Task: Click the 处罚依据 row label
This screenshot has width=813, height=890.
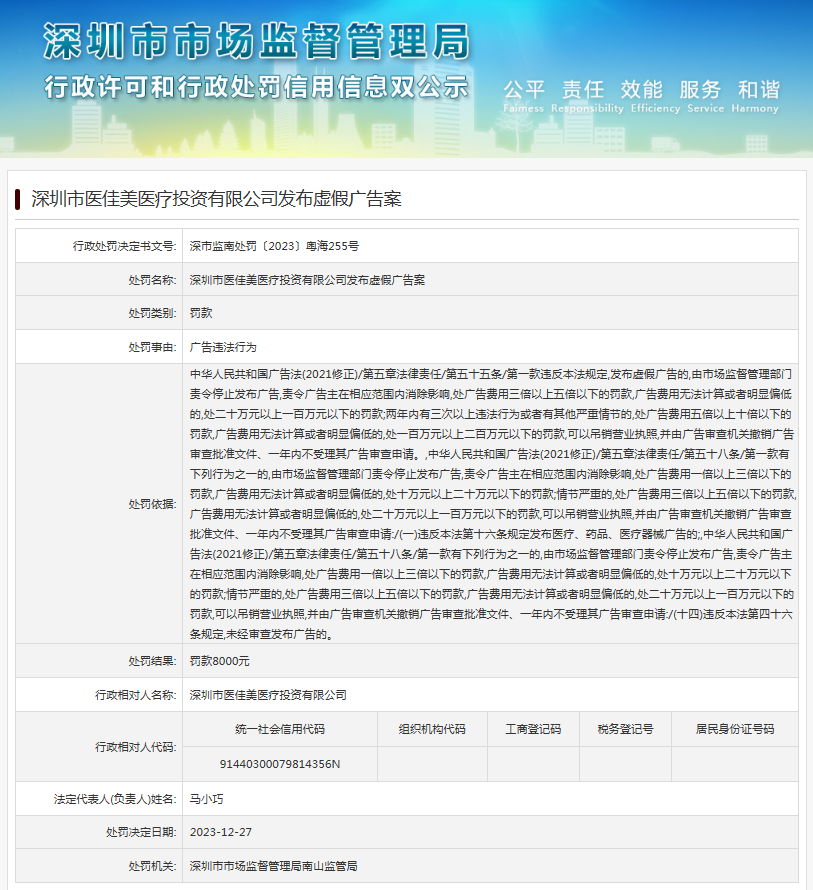Action: [151, 504]
